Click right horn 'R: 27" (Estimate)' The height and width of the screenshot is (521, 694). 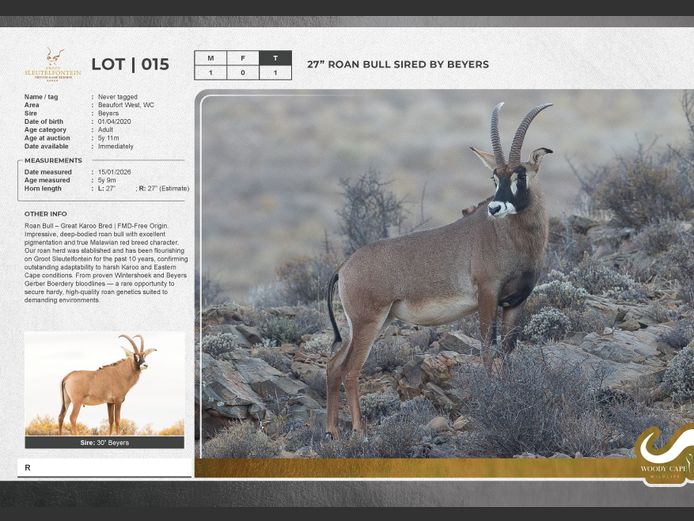pos(164,188)
